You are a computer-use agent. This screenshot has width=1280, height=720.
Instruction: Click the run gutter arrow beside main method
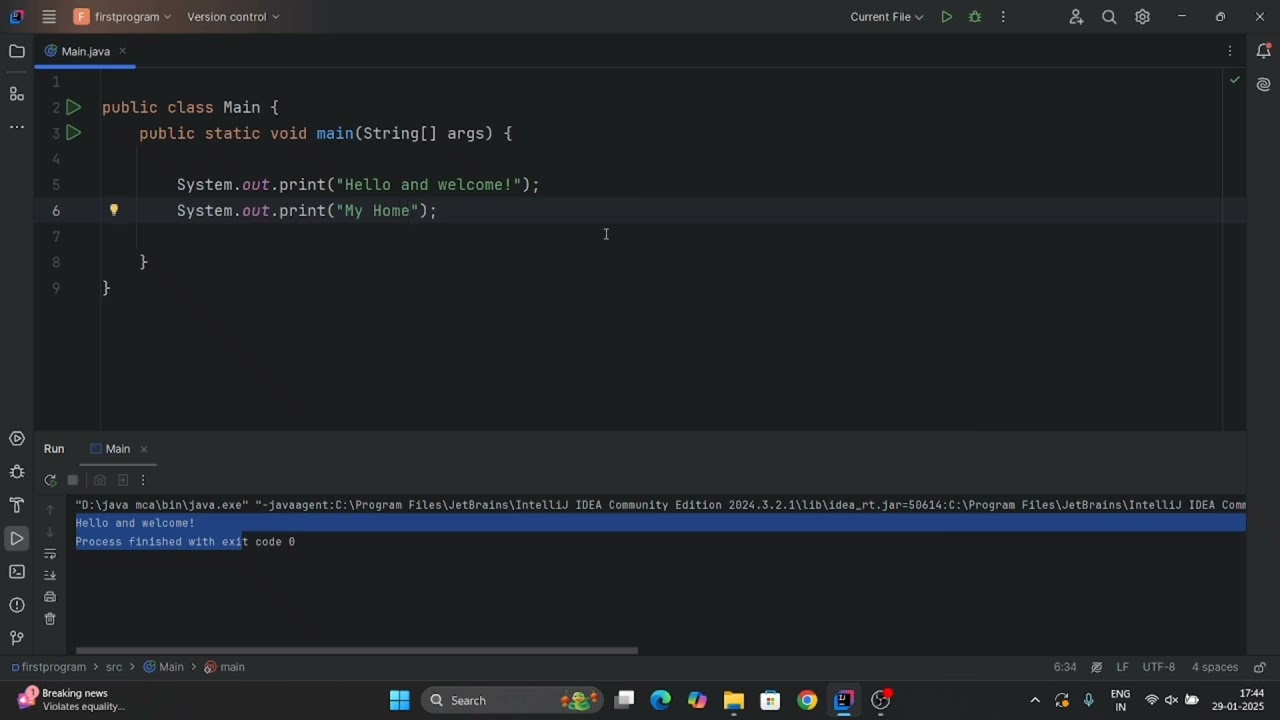(x=74, y=133)
